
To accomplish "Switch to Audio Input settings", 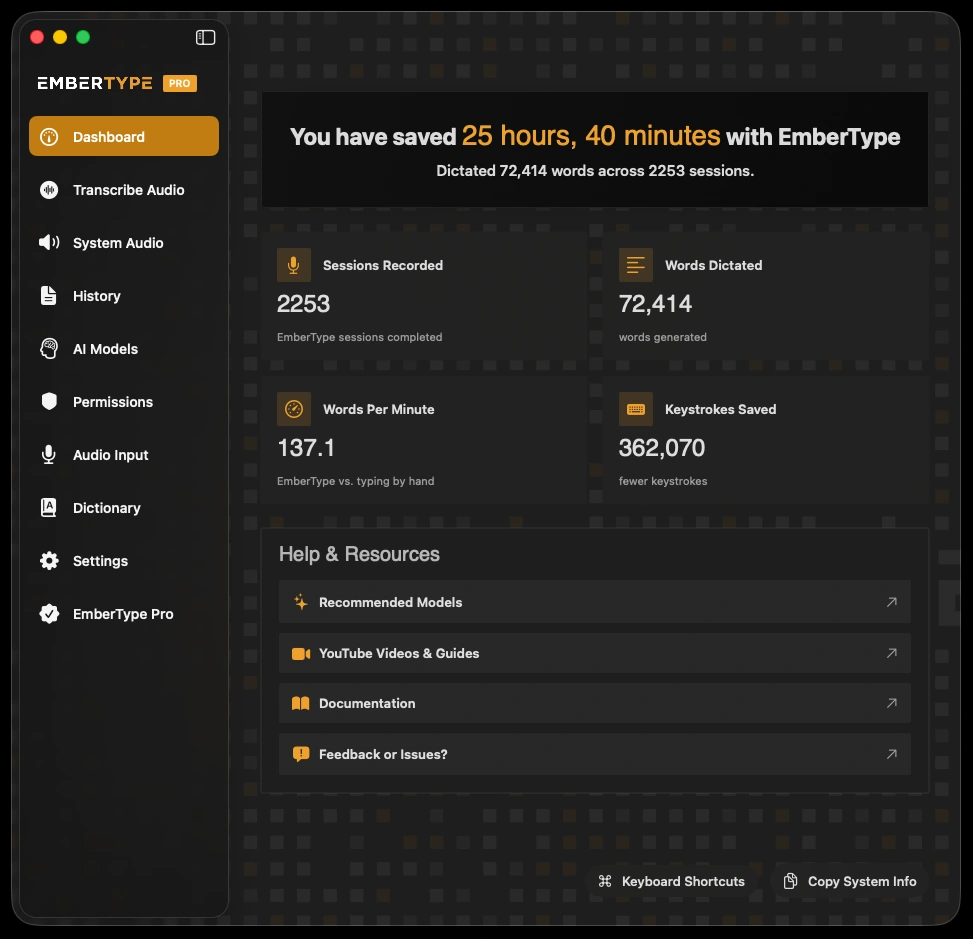I will coord(124,455).
